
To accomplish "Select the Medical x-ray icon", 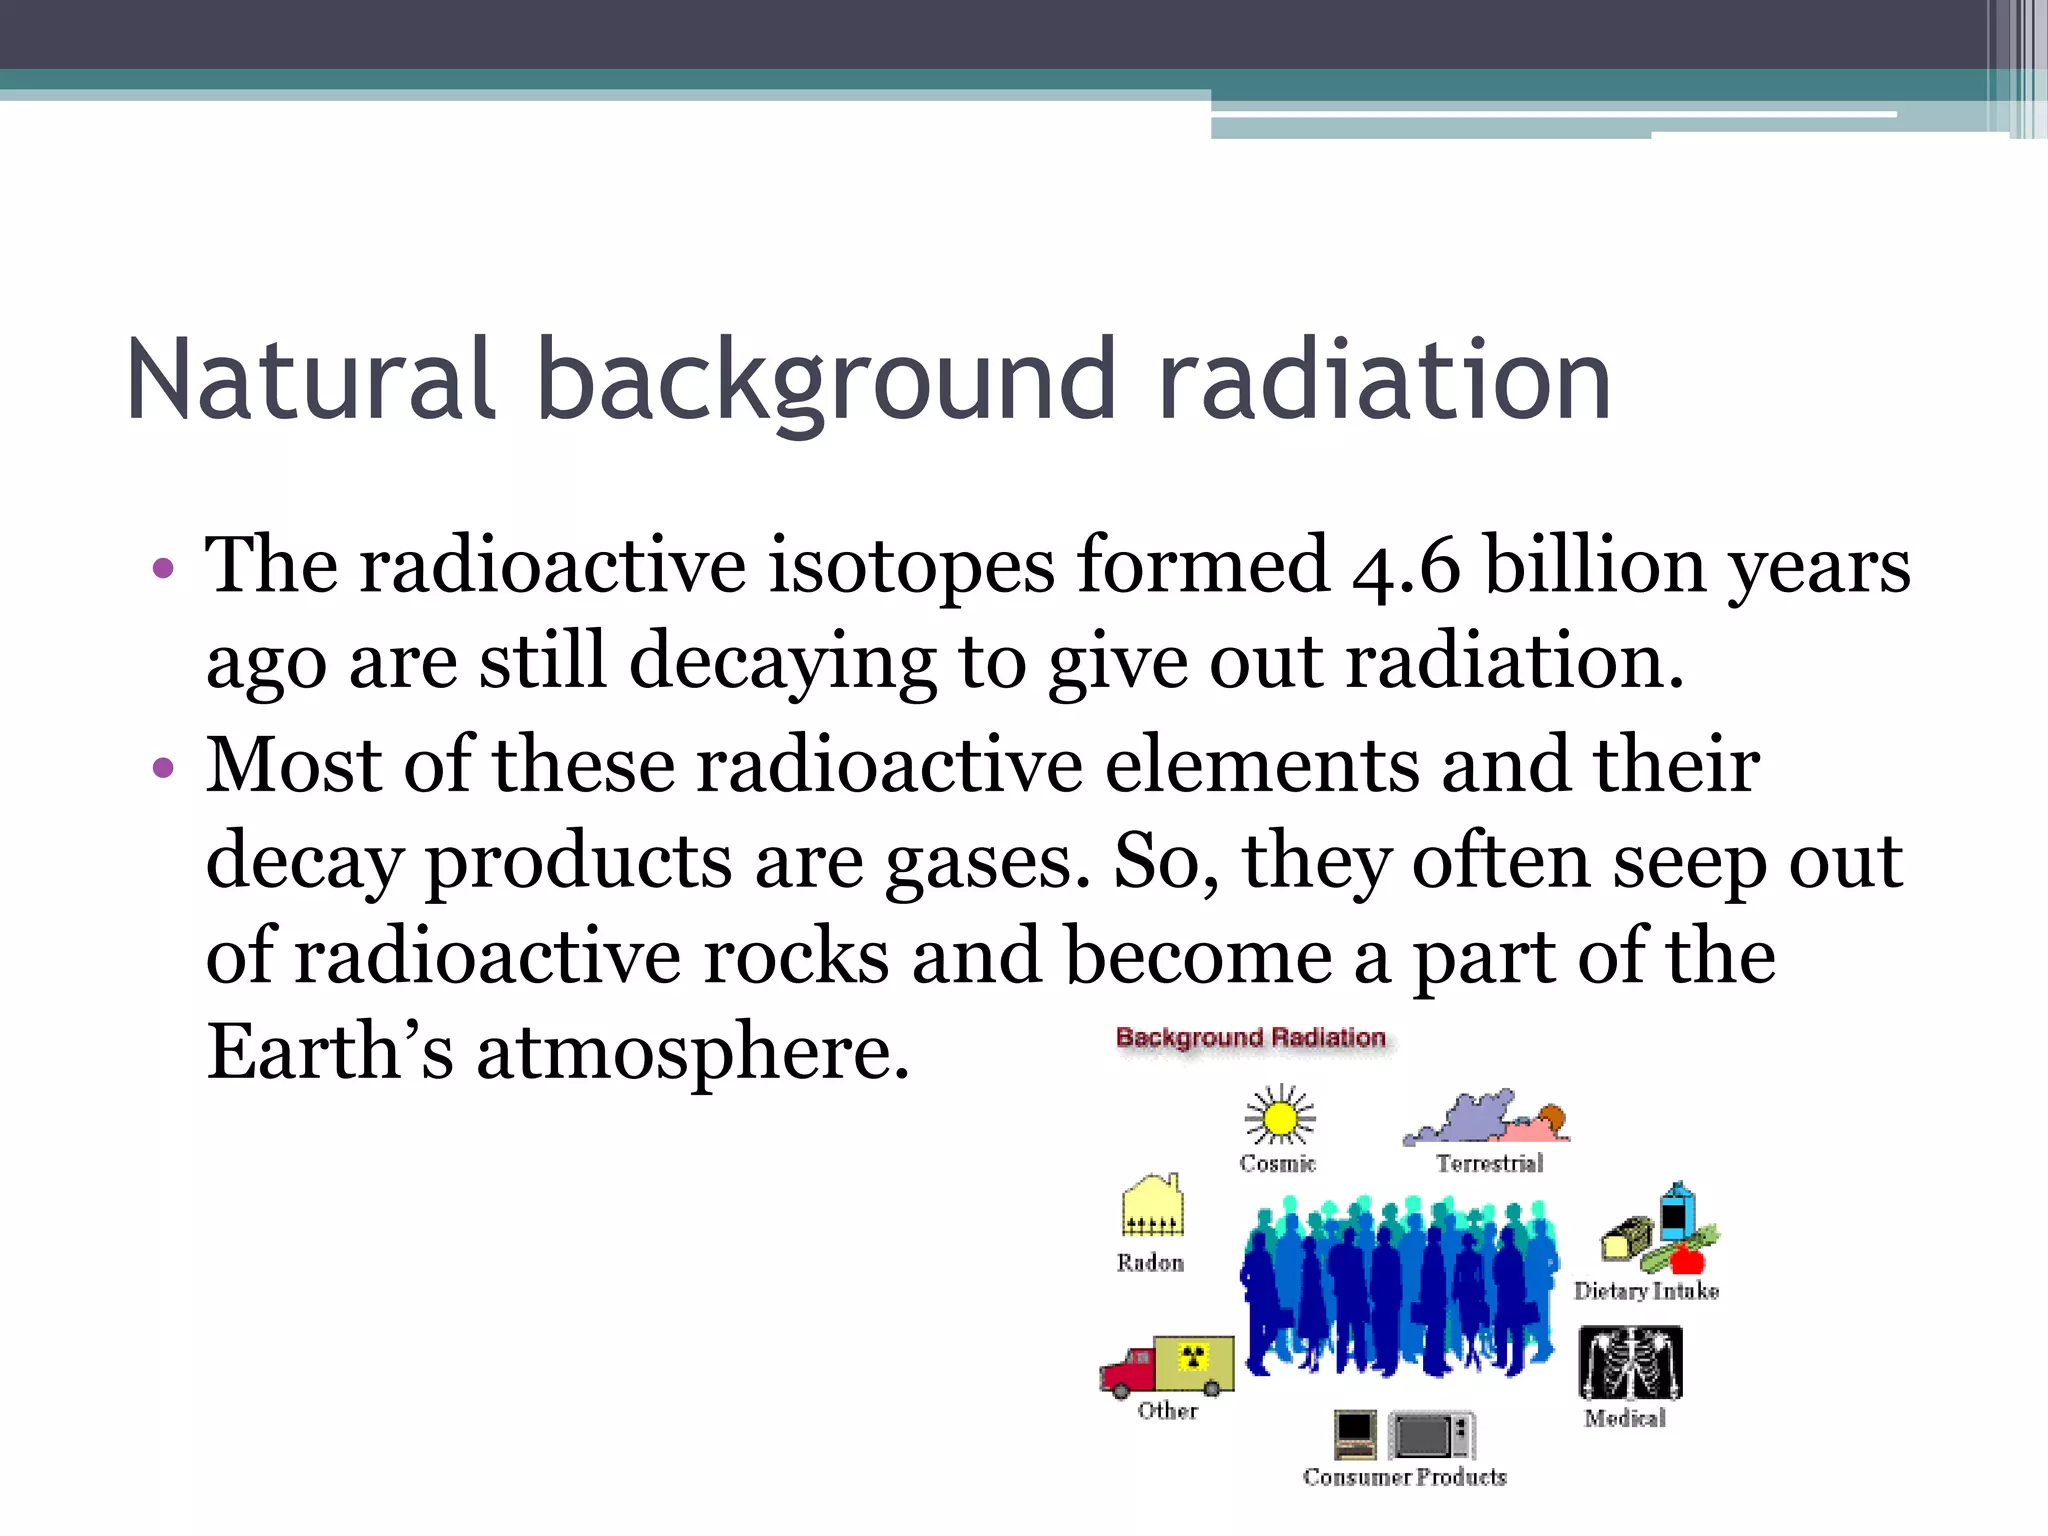I will [1630, 1363].
